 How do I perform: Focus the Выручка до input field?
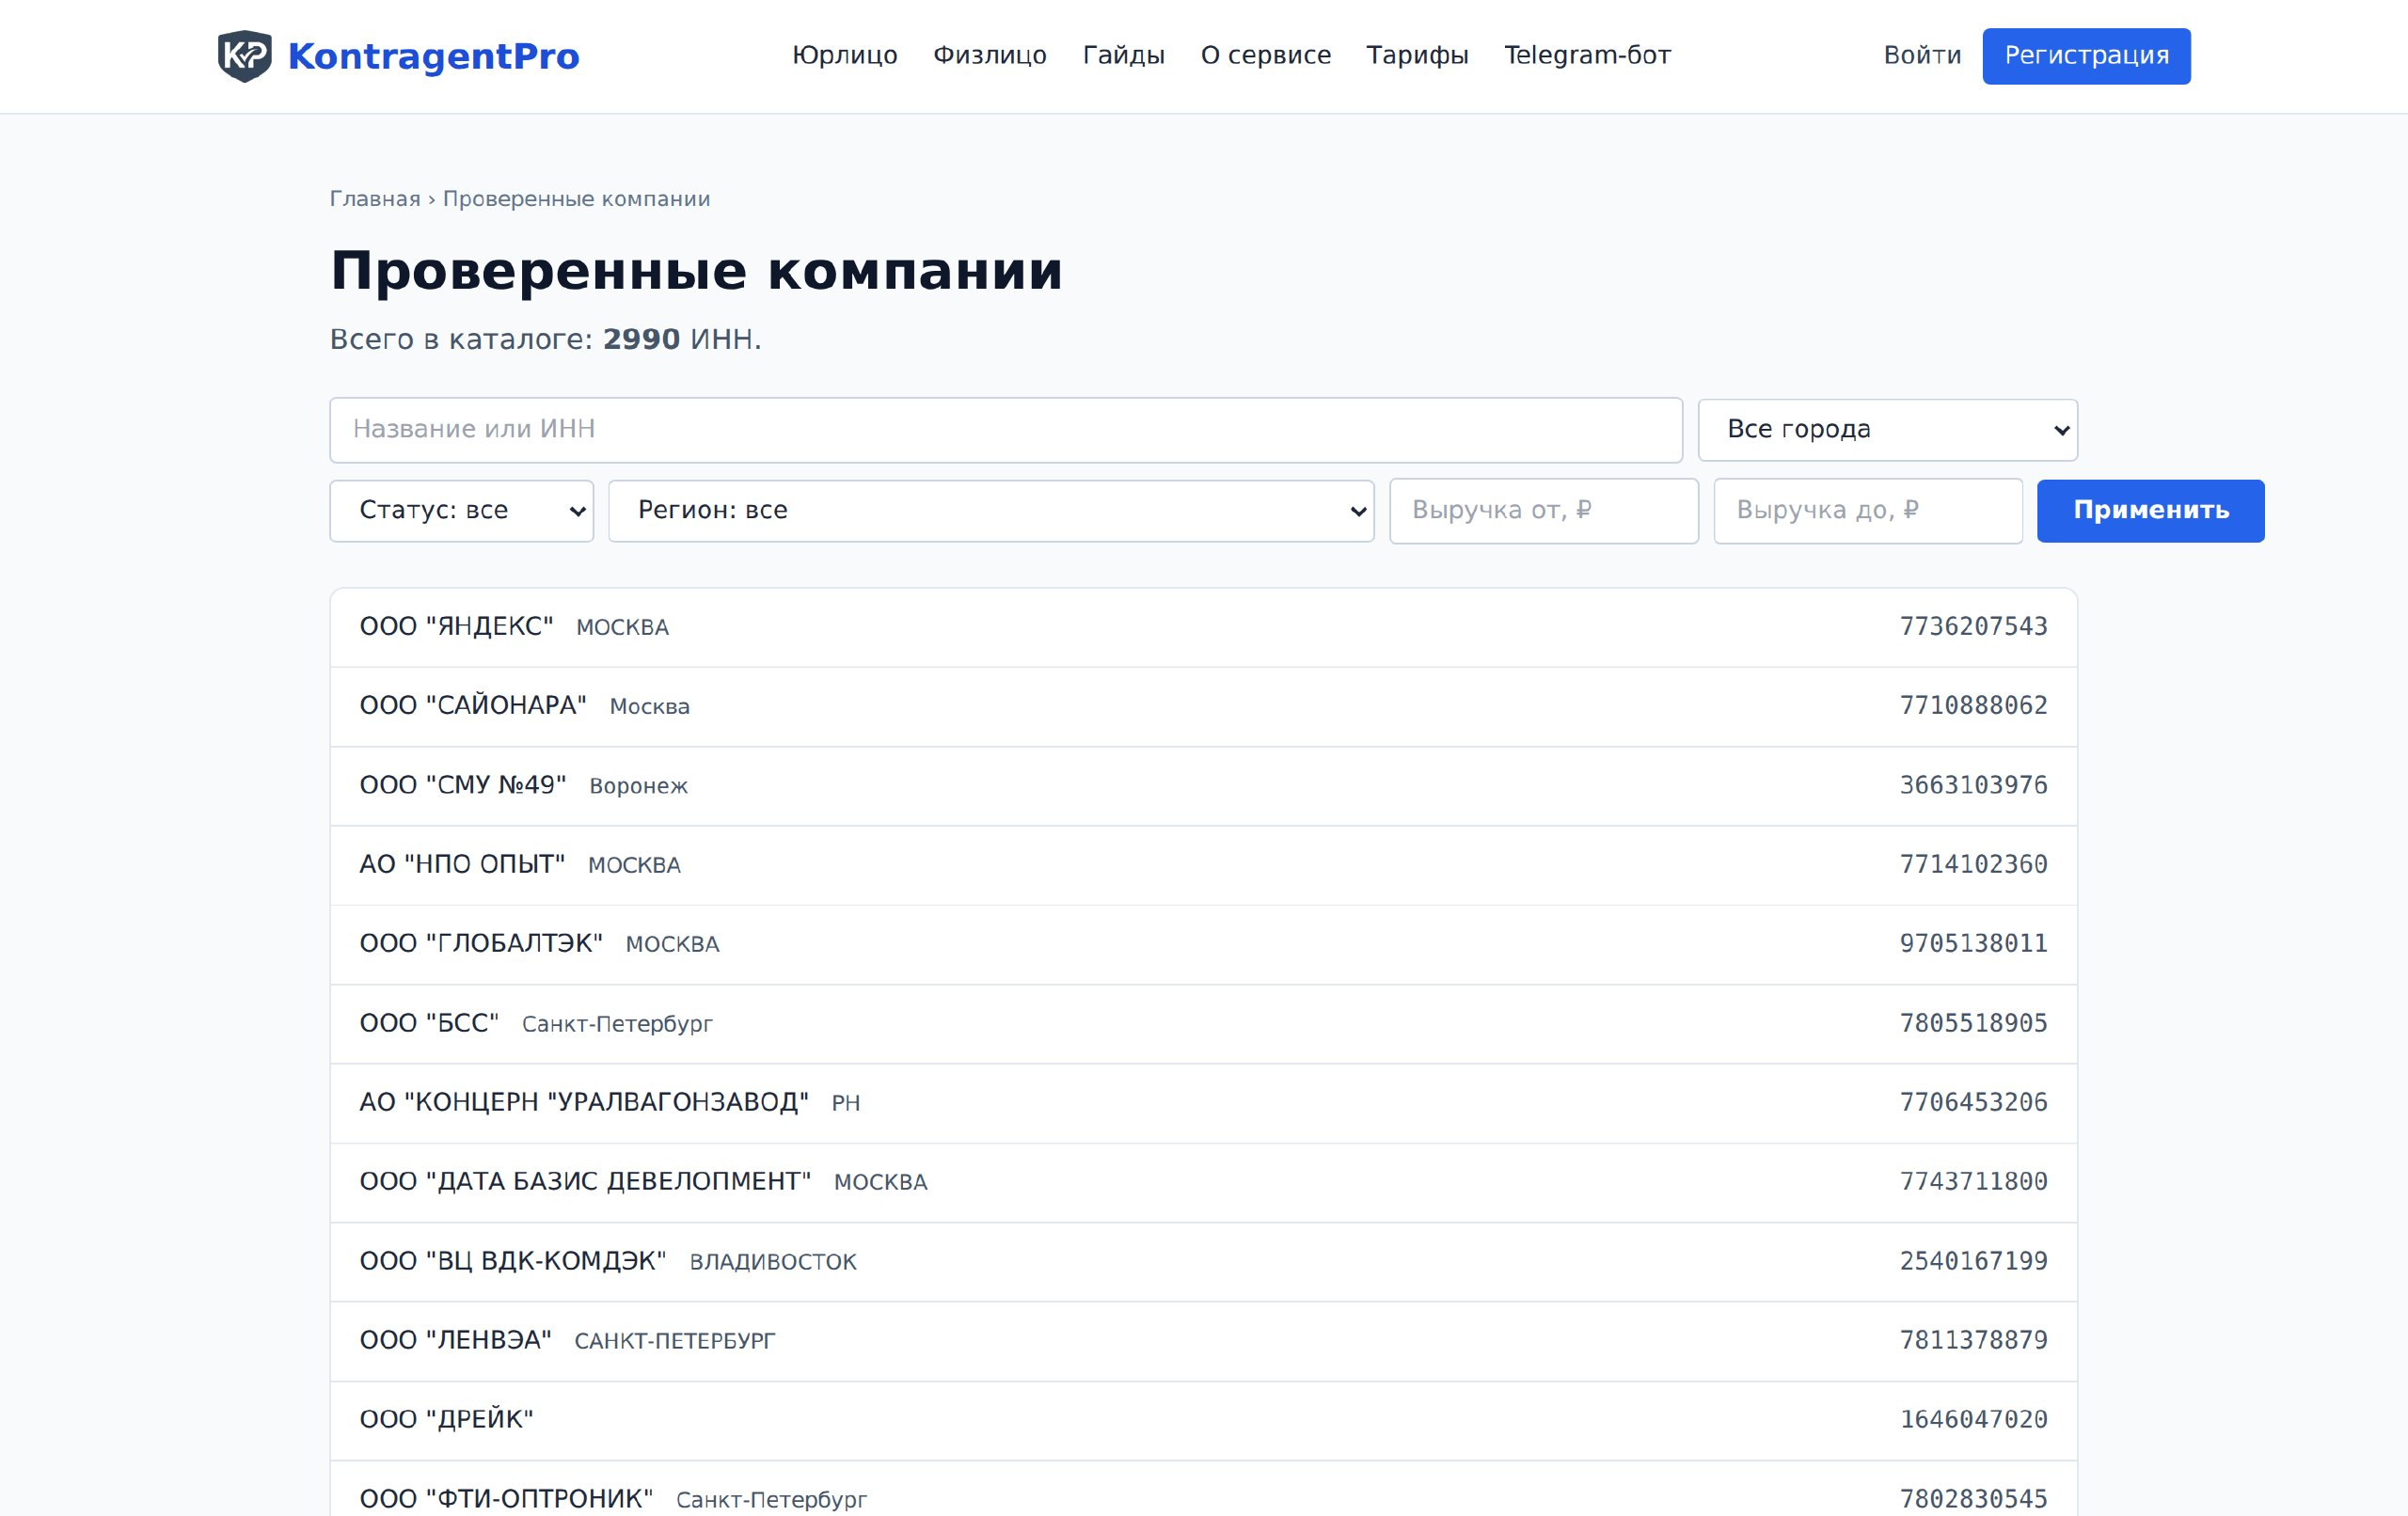(x=1867, y=511)
